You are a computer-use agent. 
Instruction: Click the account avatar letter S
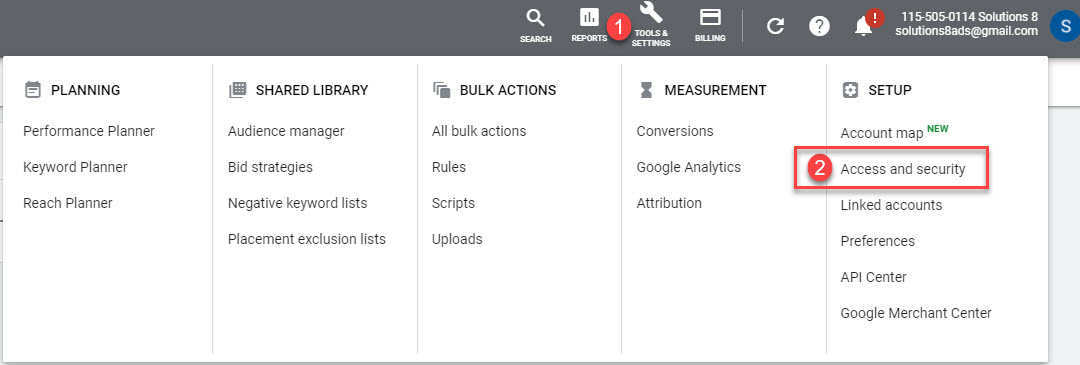click(x=1065, y=26)
